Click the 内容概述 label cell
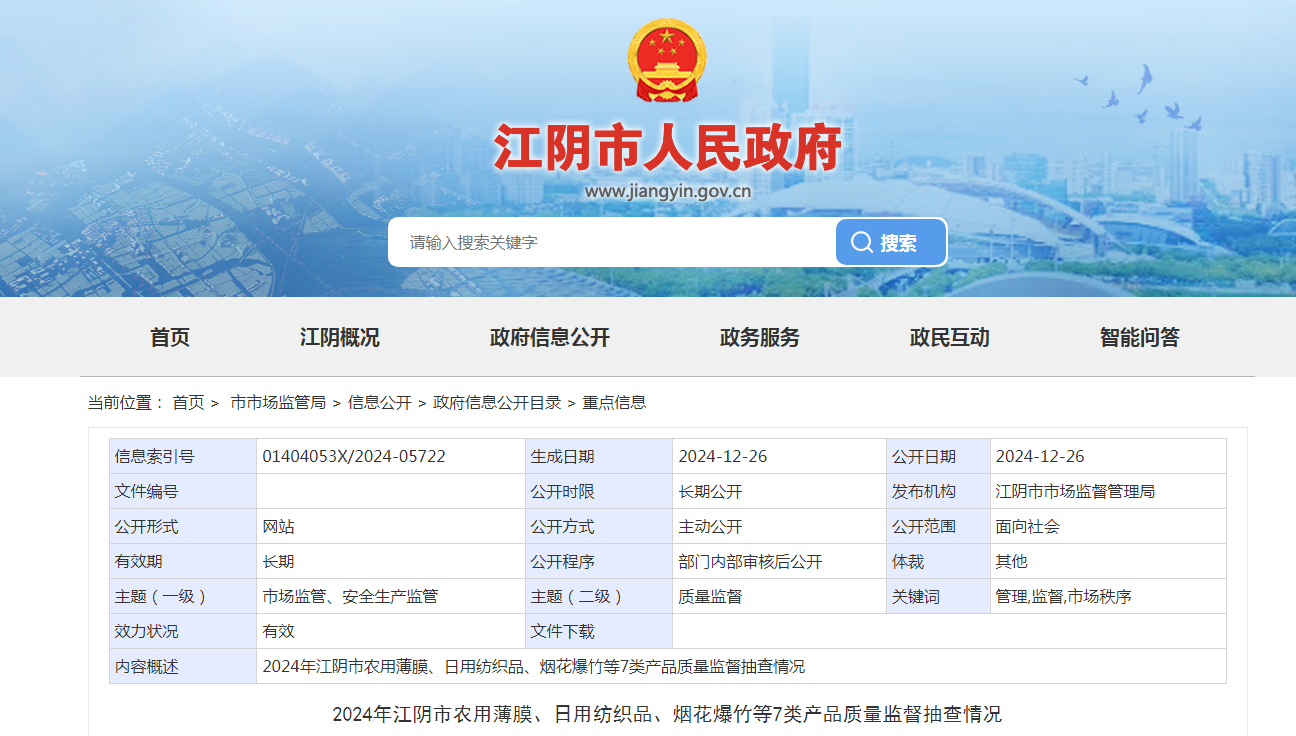Viewport: 1296px width, 736px height. pyautogui.click(x=183, y=666)
